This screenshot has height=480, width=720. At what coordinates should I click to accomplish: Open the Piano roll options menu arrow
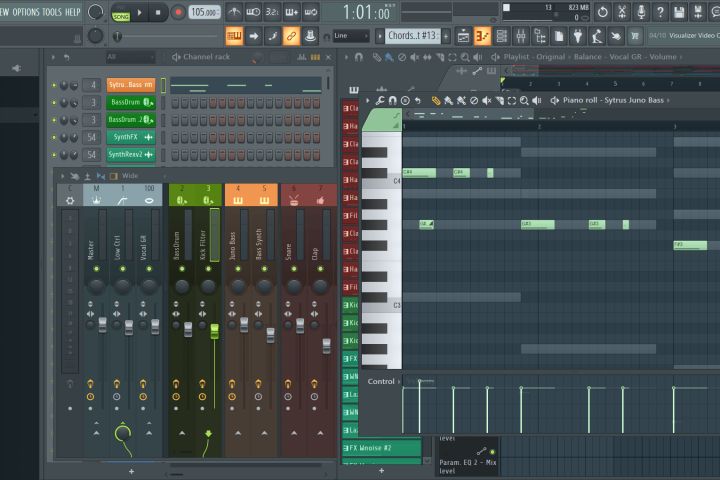[367, 100]
